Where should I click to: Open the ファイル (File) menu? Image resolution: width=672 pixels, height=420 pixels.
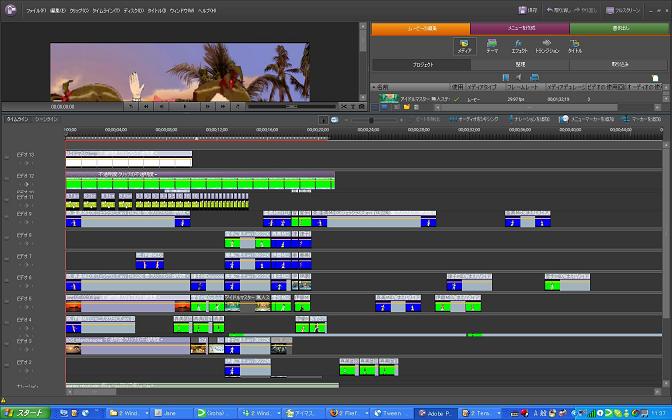point(35,8)
